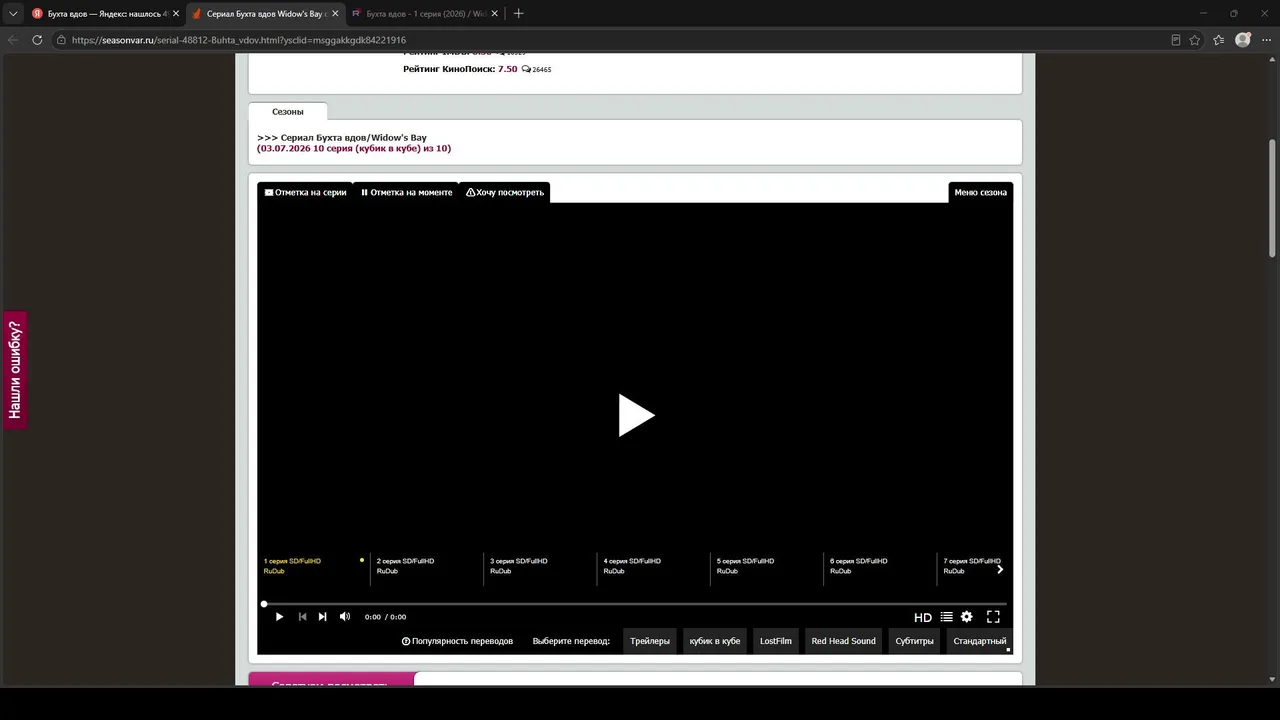Click the Хочу посмотреть warning icon
1280x720 pixels.
click(x=470, y=192)
